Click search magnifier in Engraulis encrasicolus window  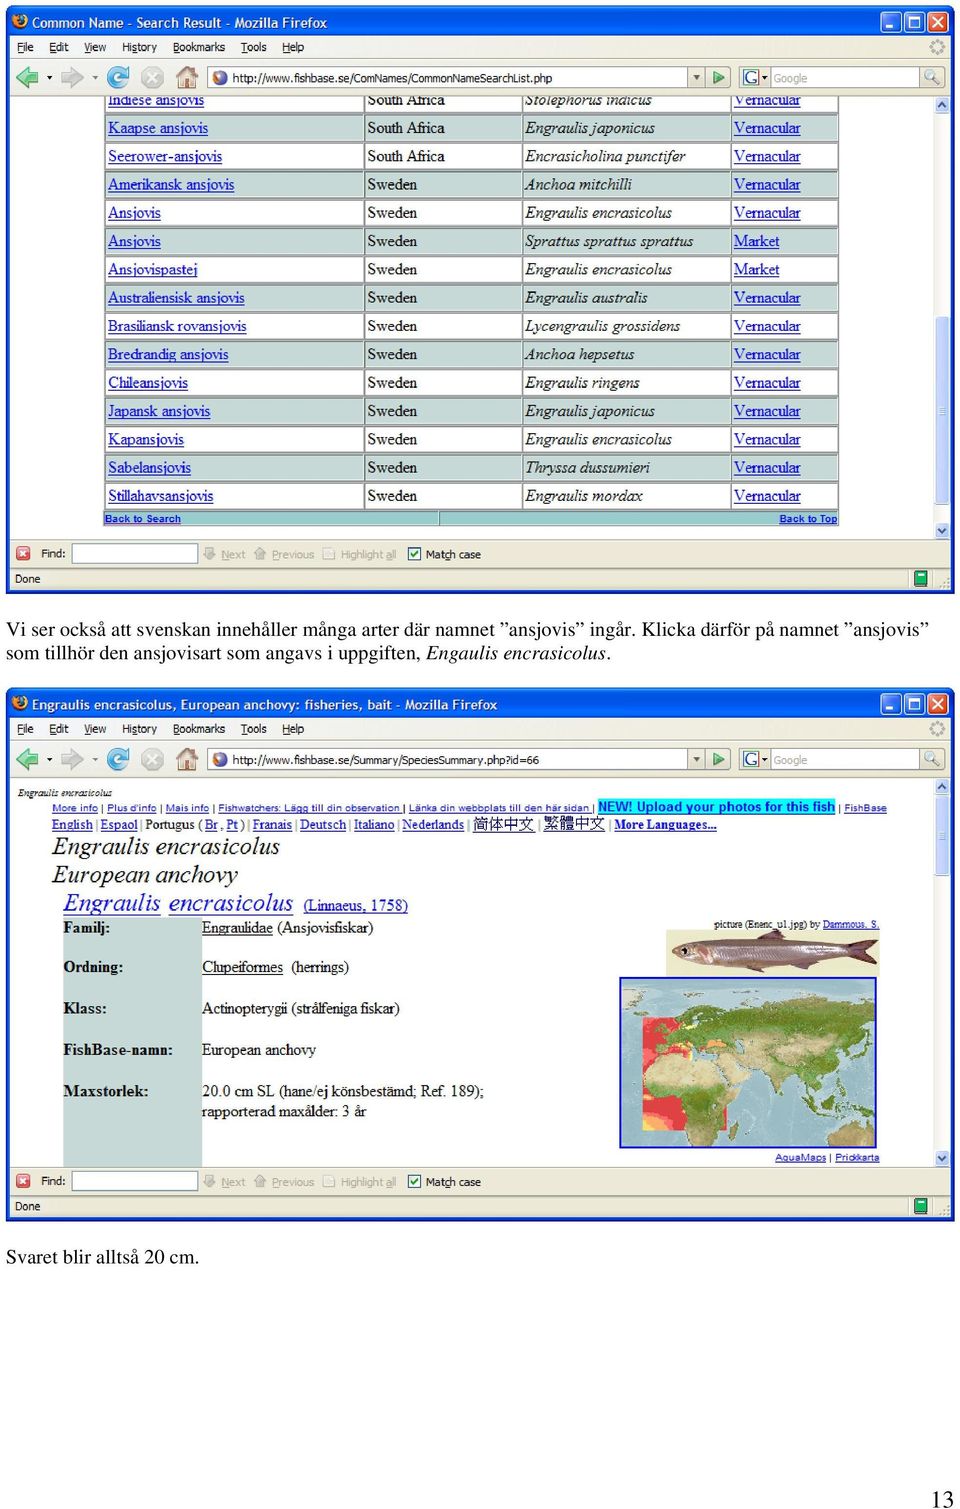(931, 759)
